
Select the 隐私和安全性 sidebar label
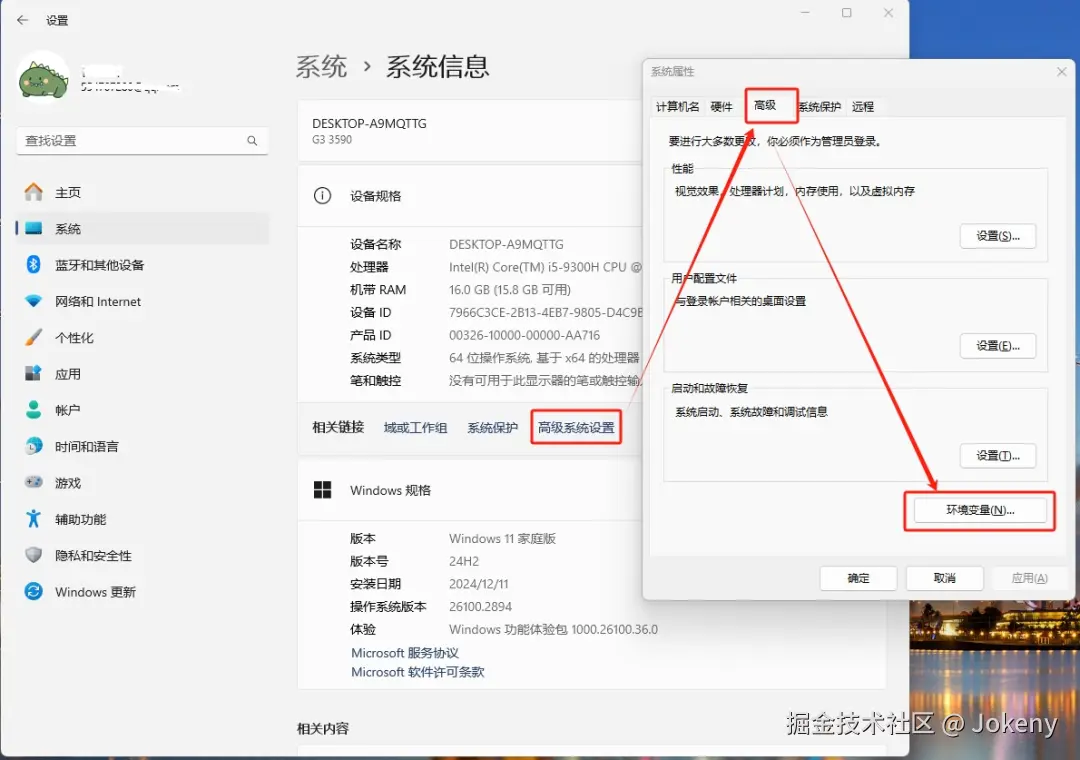[94, 555]
